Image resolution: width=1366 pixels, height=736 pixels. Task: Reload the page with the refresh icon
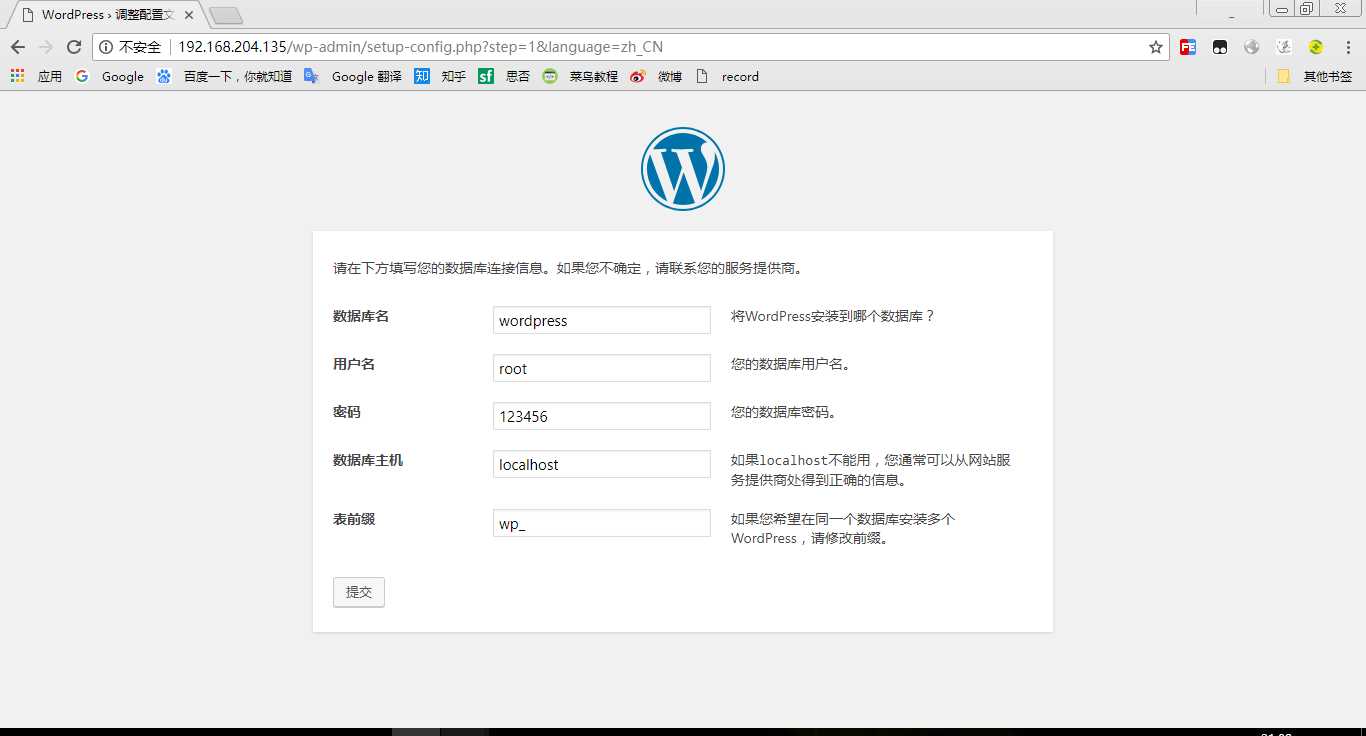click(x=73, y=47)
